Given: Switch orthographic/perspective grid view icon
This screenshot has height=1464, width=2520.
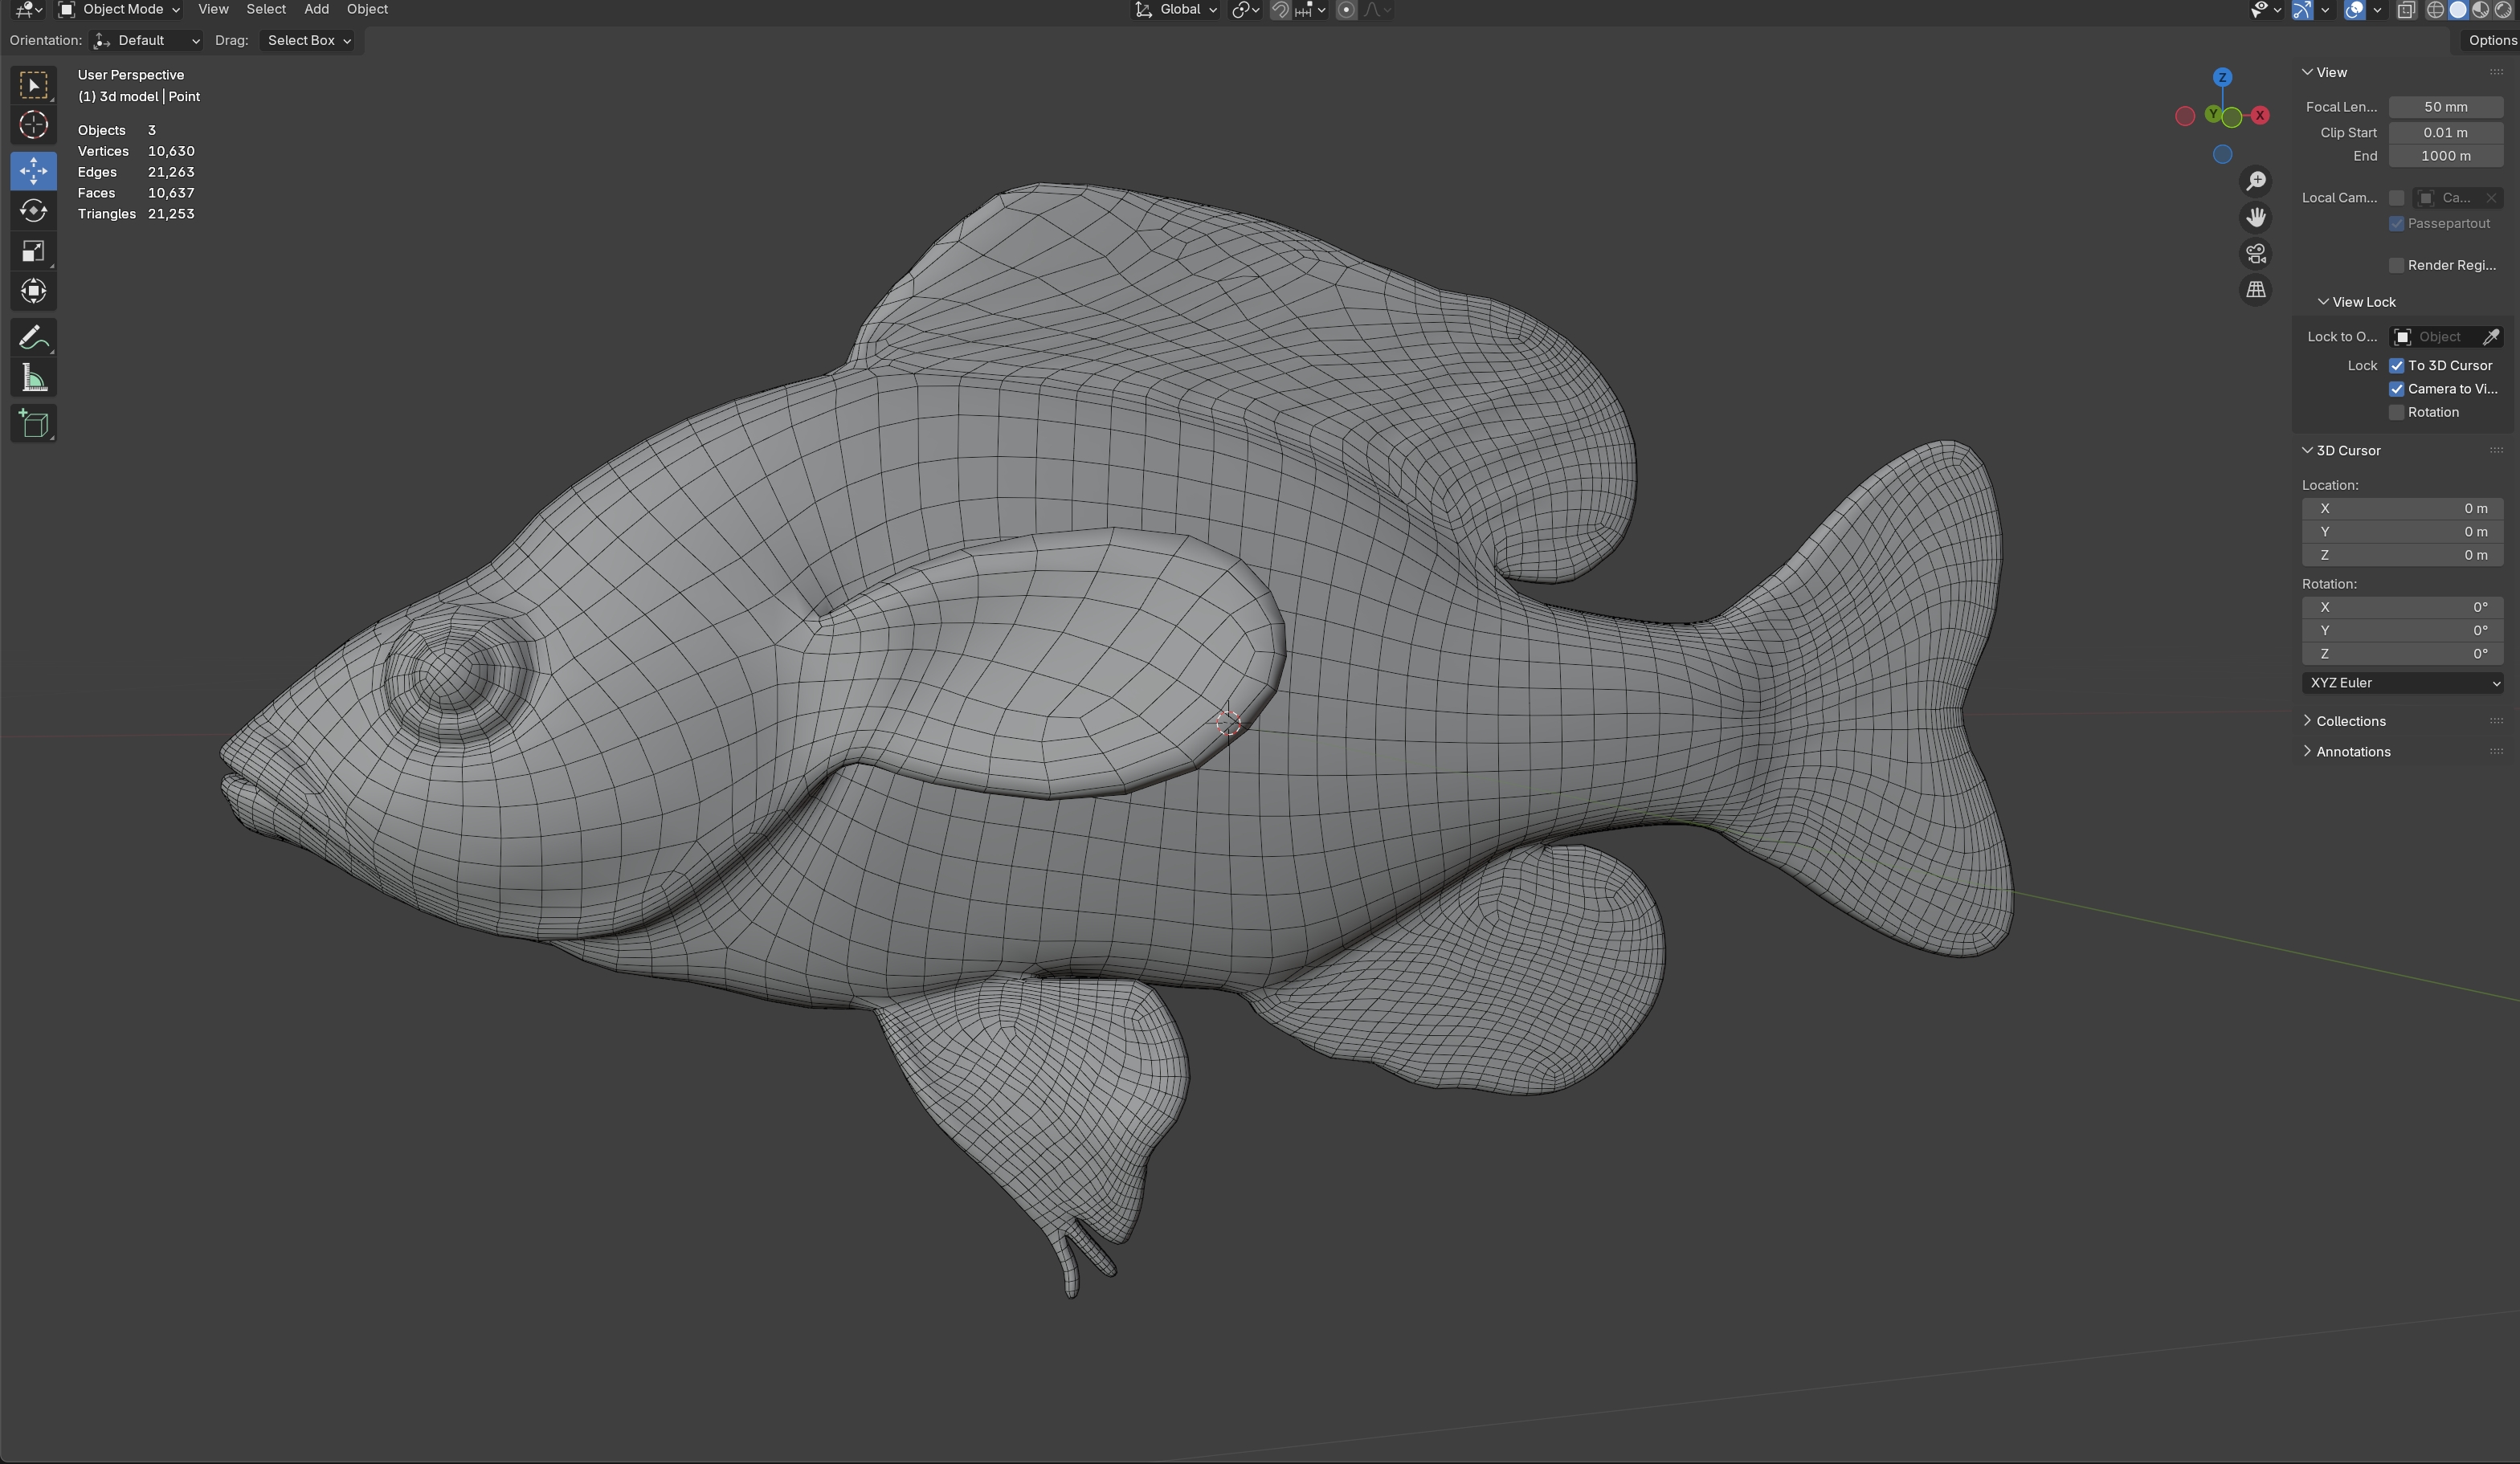Looking at the screenshot, I should point(2255,290).
